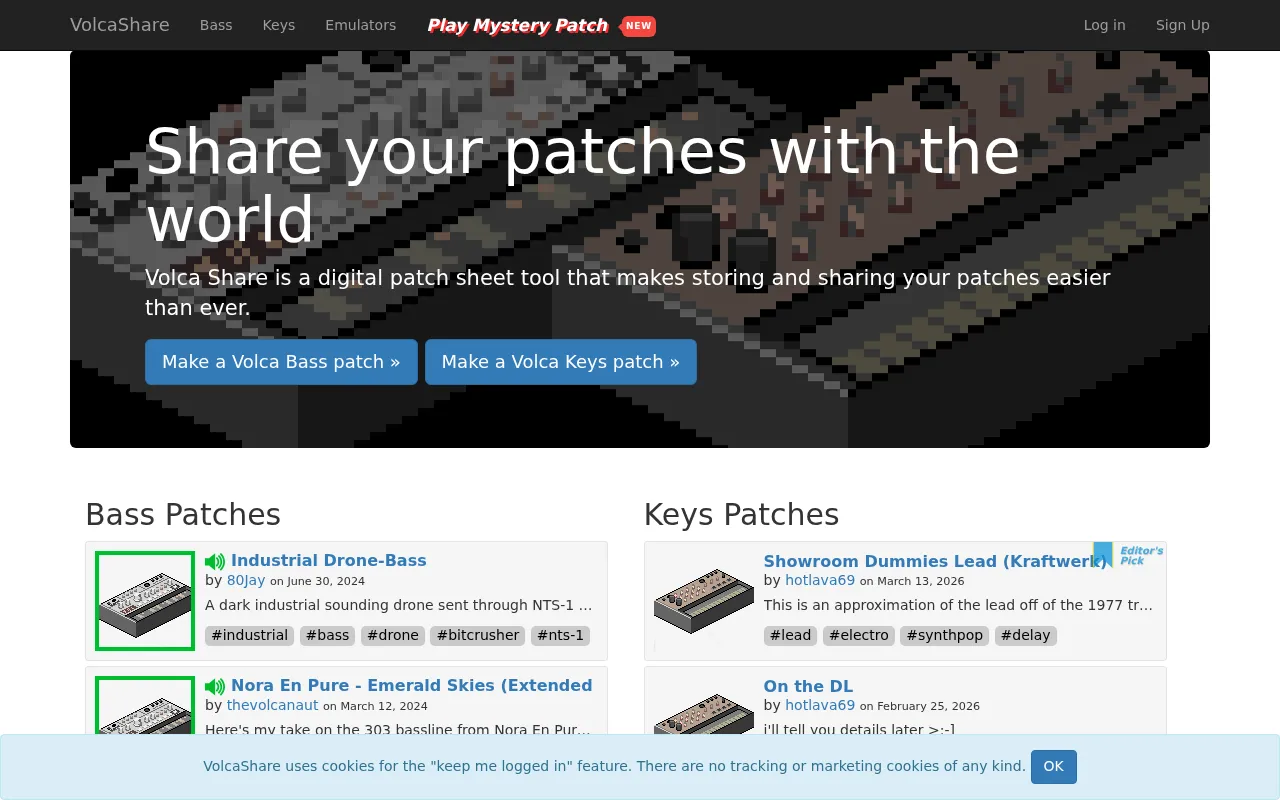This screenshot has width=1280, height=800.
Task: Open the Emulators menu item
Action: (360, 25)
